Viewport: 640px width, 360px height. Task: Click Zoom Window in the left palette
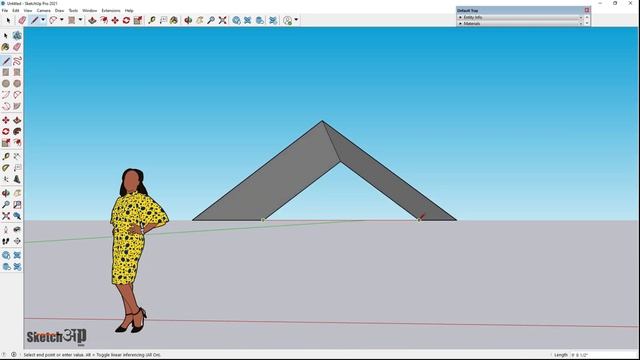tap(17, 204)
